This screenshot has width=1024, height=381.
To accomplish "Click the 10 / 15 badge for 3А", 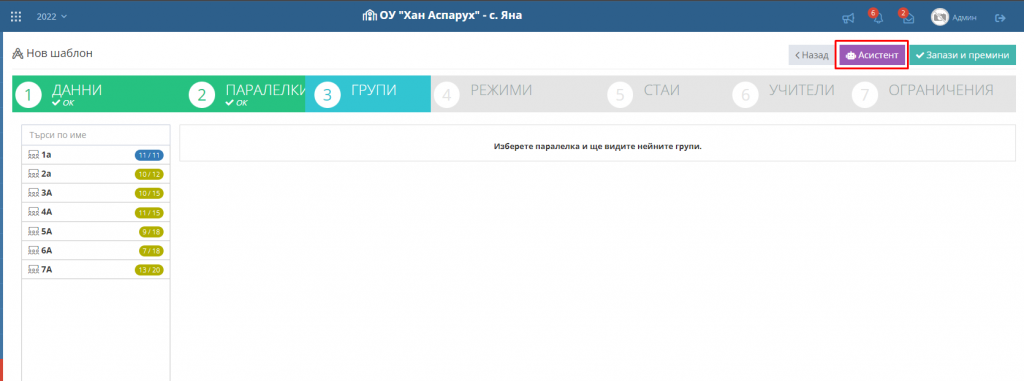I will pos(149,193).
